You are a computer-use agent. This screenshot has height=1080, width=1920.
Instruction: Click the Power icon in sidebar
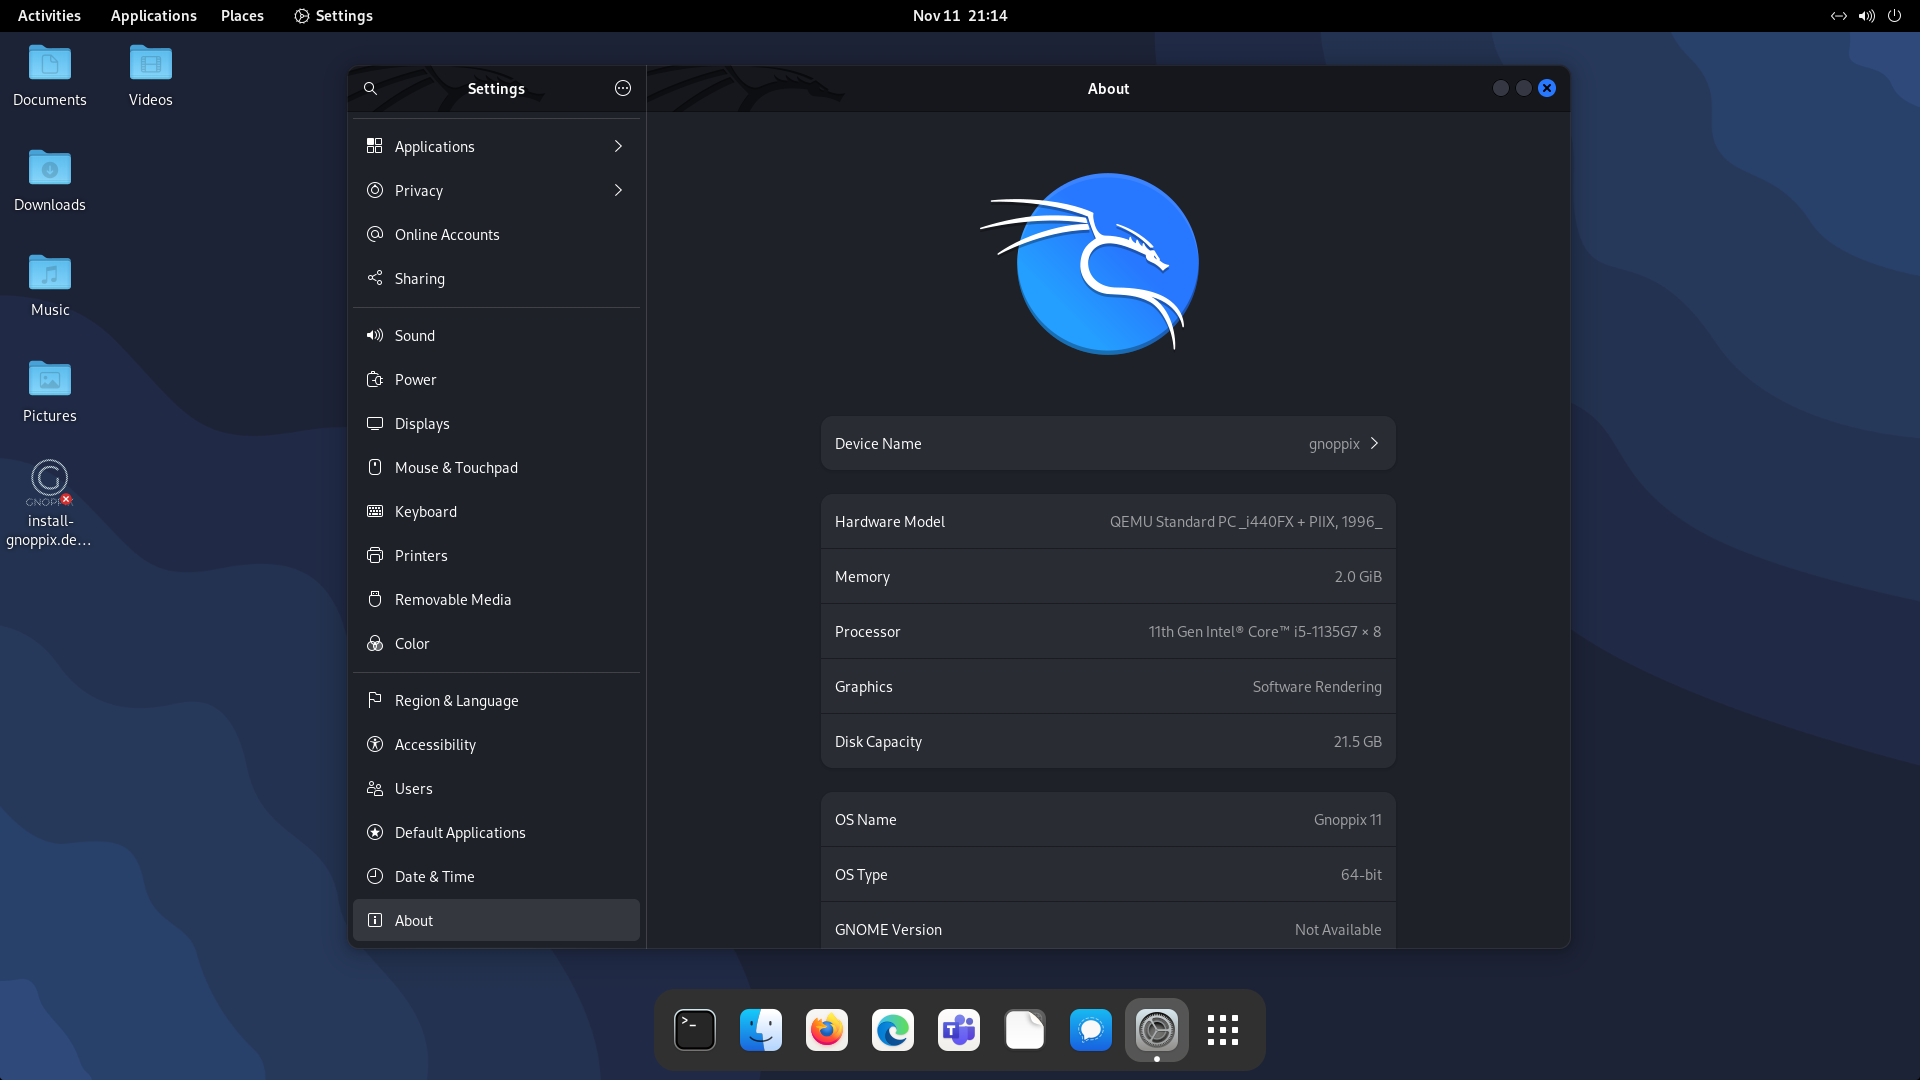click(x=375, y=379)
